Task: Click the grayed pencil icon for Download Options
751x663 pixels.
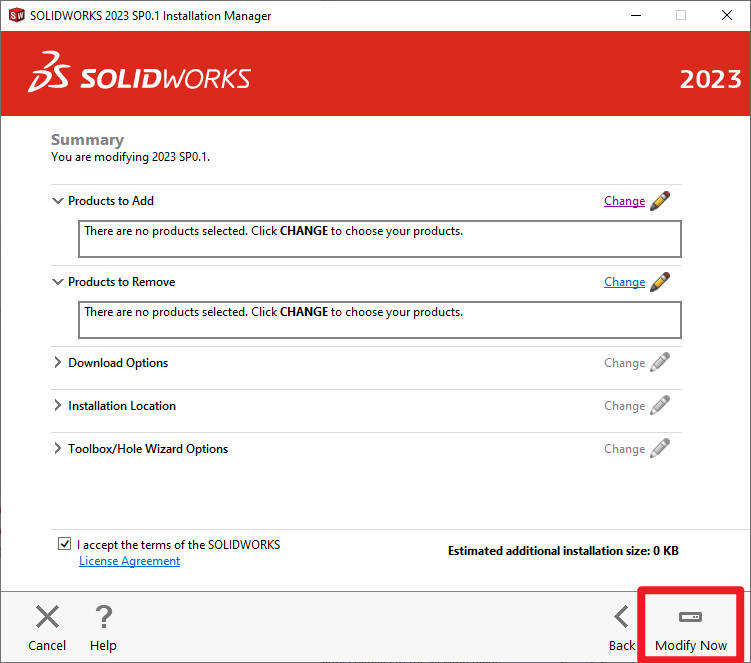Action: point(659,363)
